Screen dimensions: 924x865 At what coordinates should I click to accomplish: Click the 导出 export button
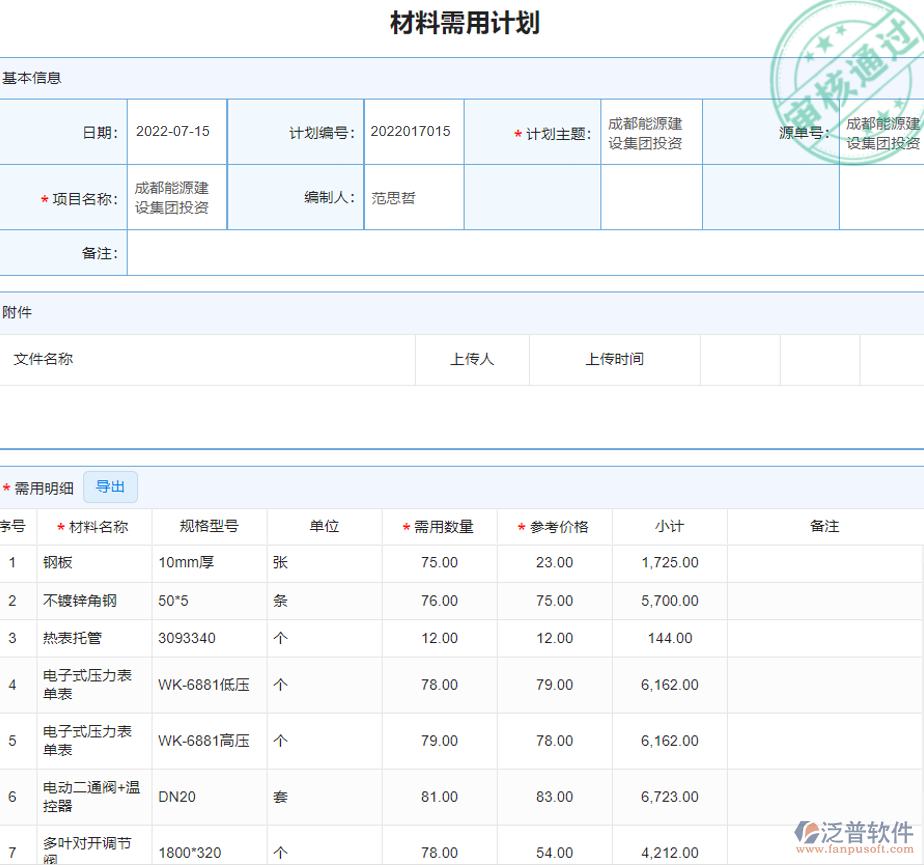click(110, 487)
